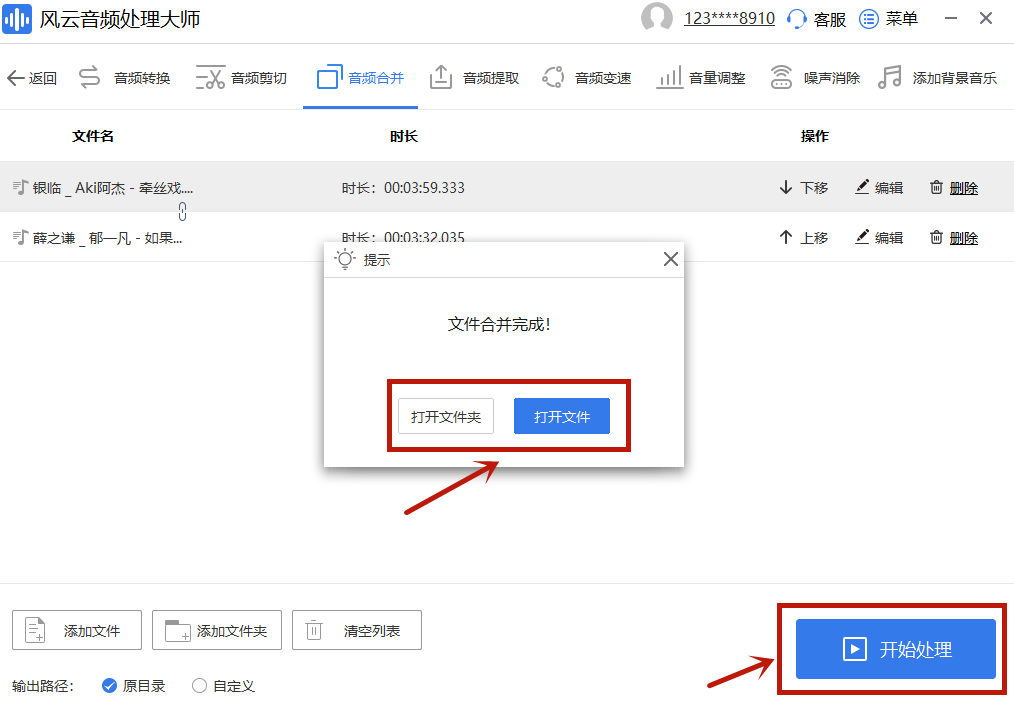The width and height of the screenshot is (1014, 711).
Task: Click 打开文件夹 in the dialog
Action: 446,416
